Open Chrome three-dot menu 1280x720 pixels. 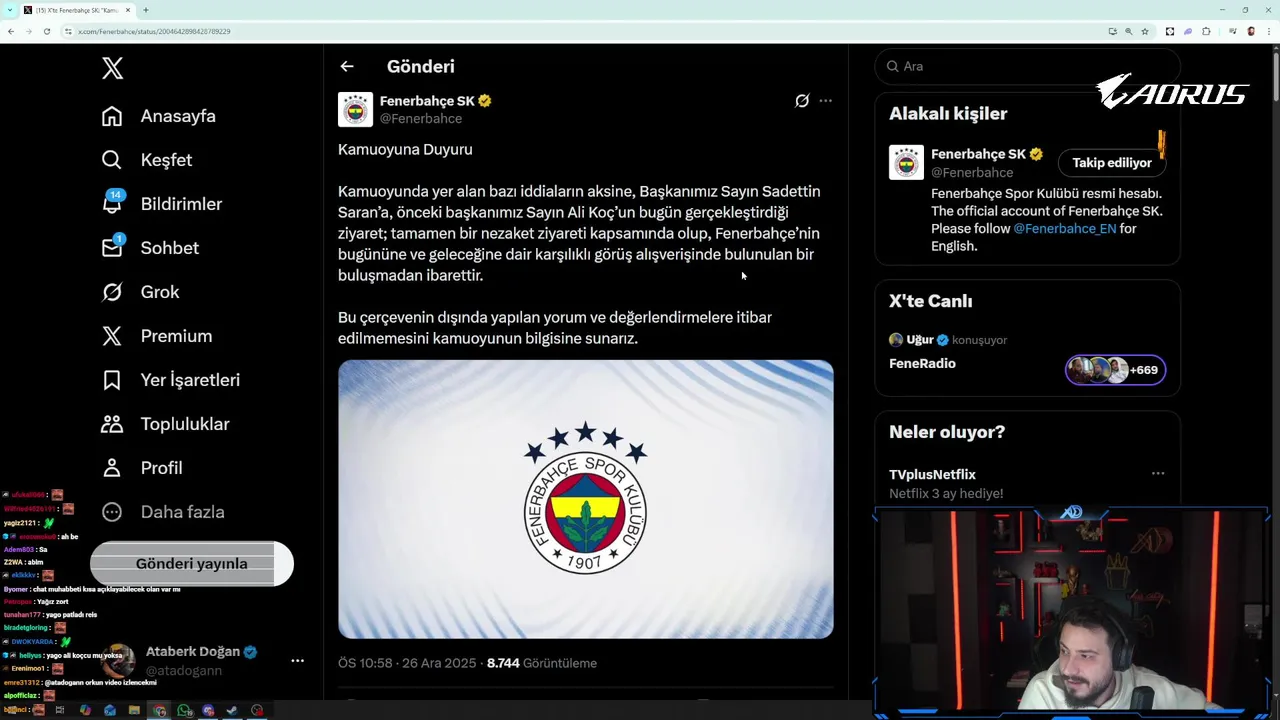point(1269,31)
